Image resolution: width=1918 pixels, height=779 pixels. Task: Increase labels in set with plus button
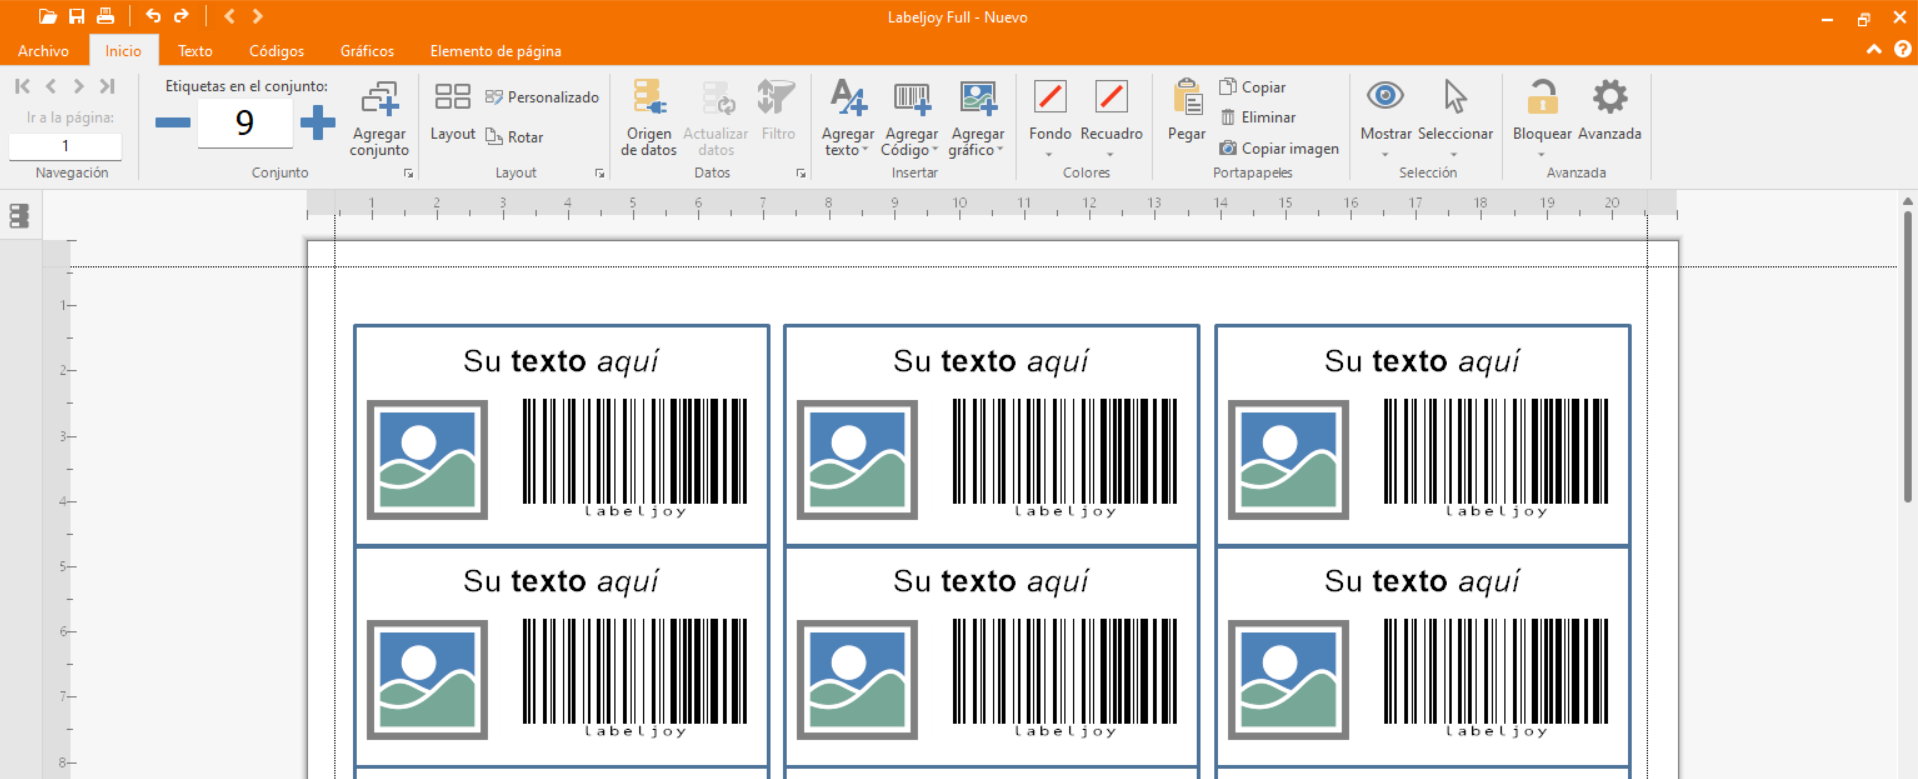(x=318, y=123)
